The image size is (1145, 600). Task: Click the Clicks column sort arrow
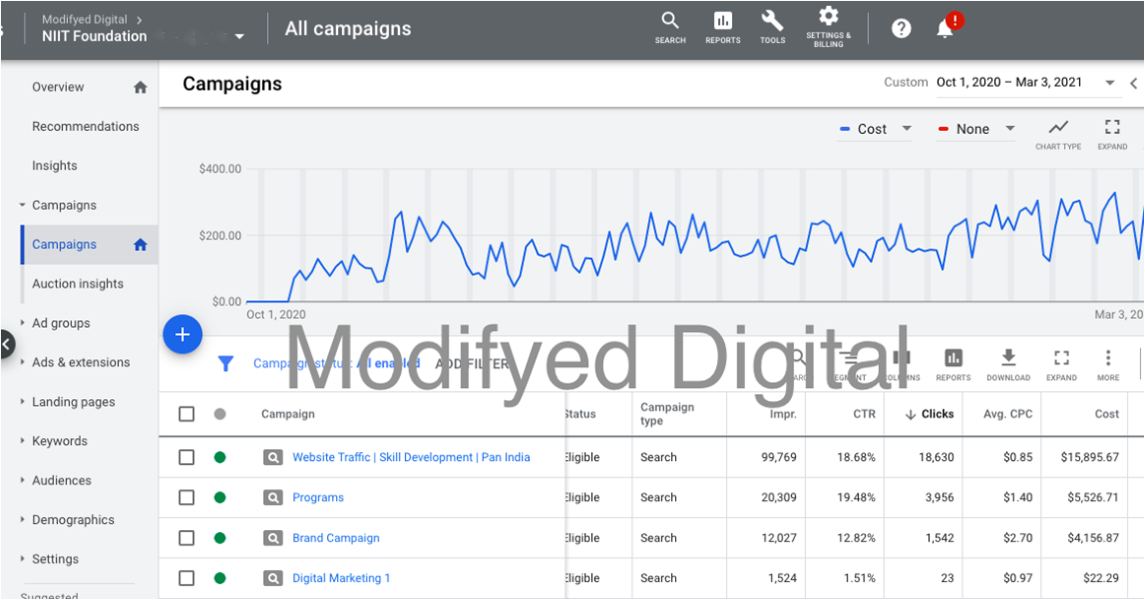(x=910, y=415)
